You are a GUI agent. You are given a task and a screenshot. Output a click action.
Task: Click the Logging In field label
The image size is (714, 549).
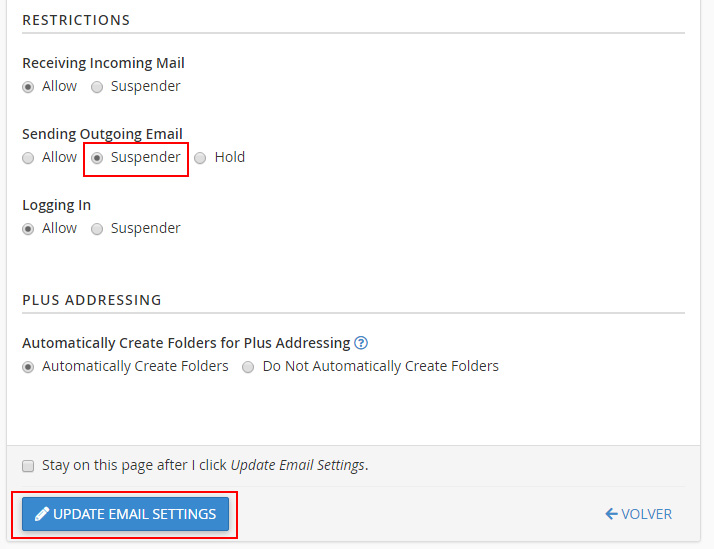point(56,205)
